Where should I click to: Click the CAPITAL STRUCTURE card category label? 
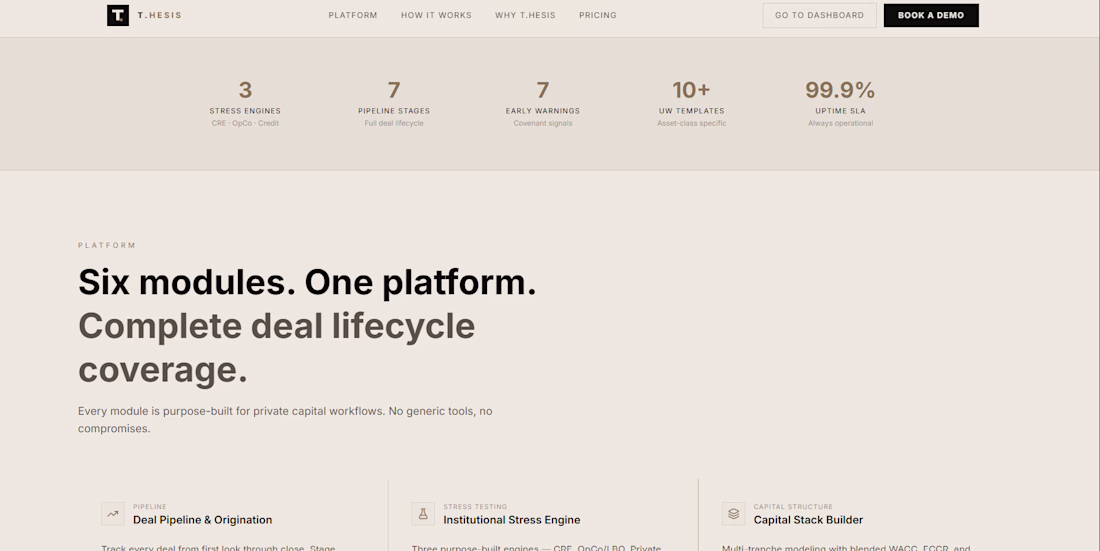point(793,507)
